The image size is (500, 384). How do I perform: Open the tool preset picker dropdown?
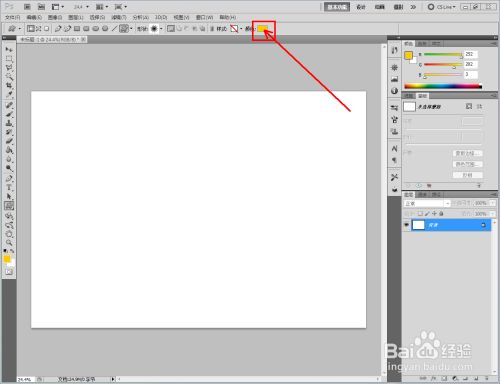coord(20,29)
